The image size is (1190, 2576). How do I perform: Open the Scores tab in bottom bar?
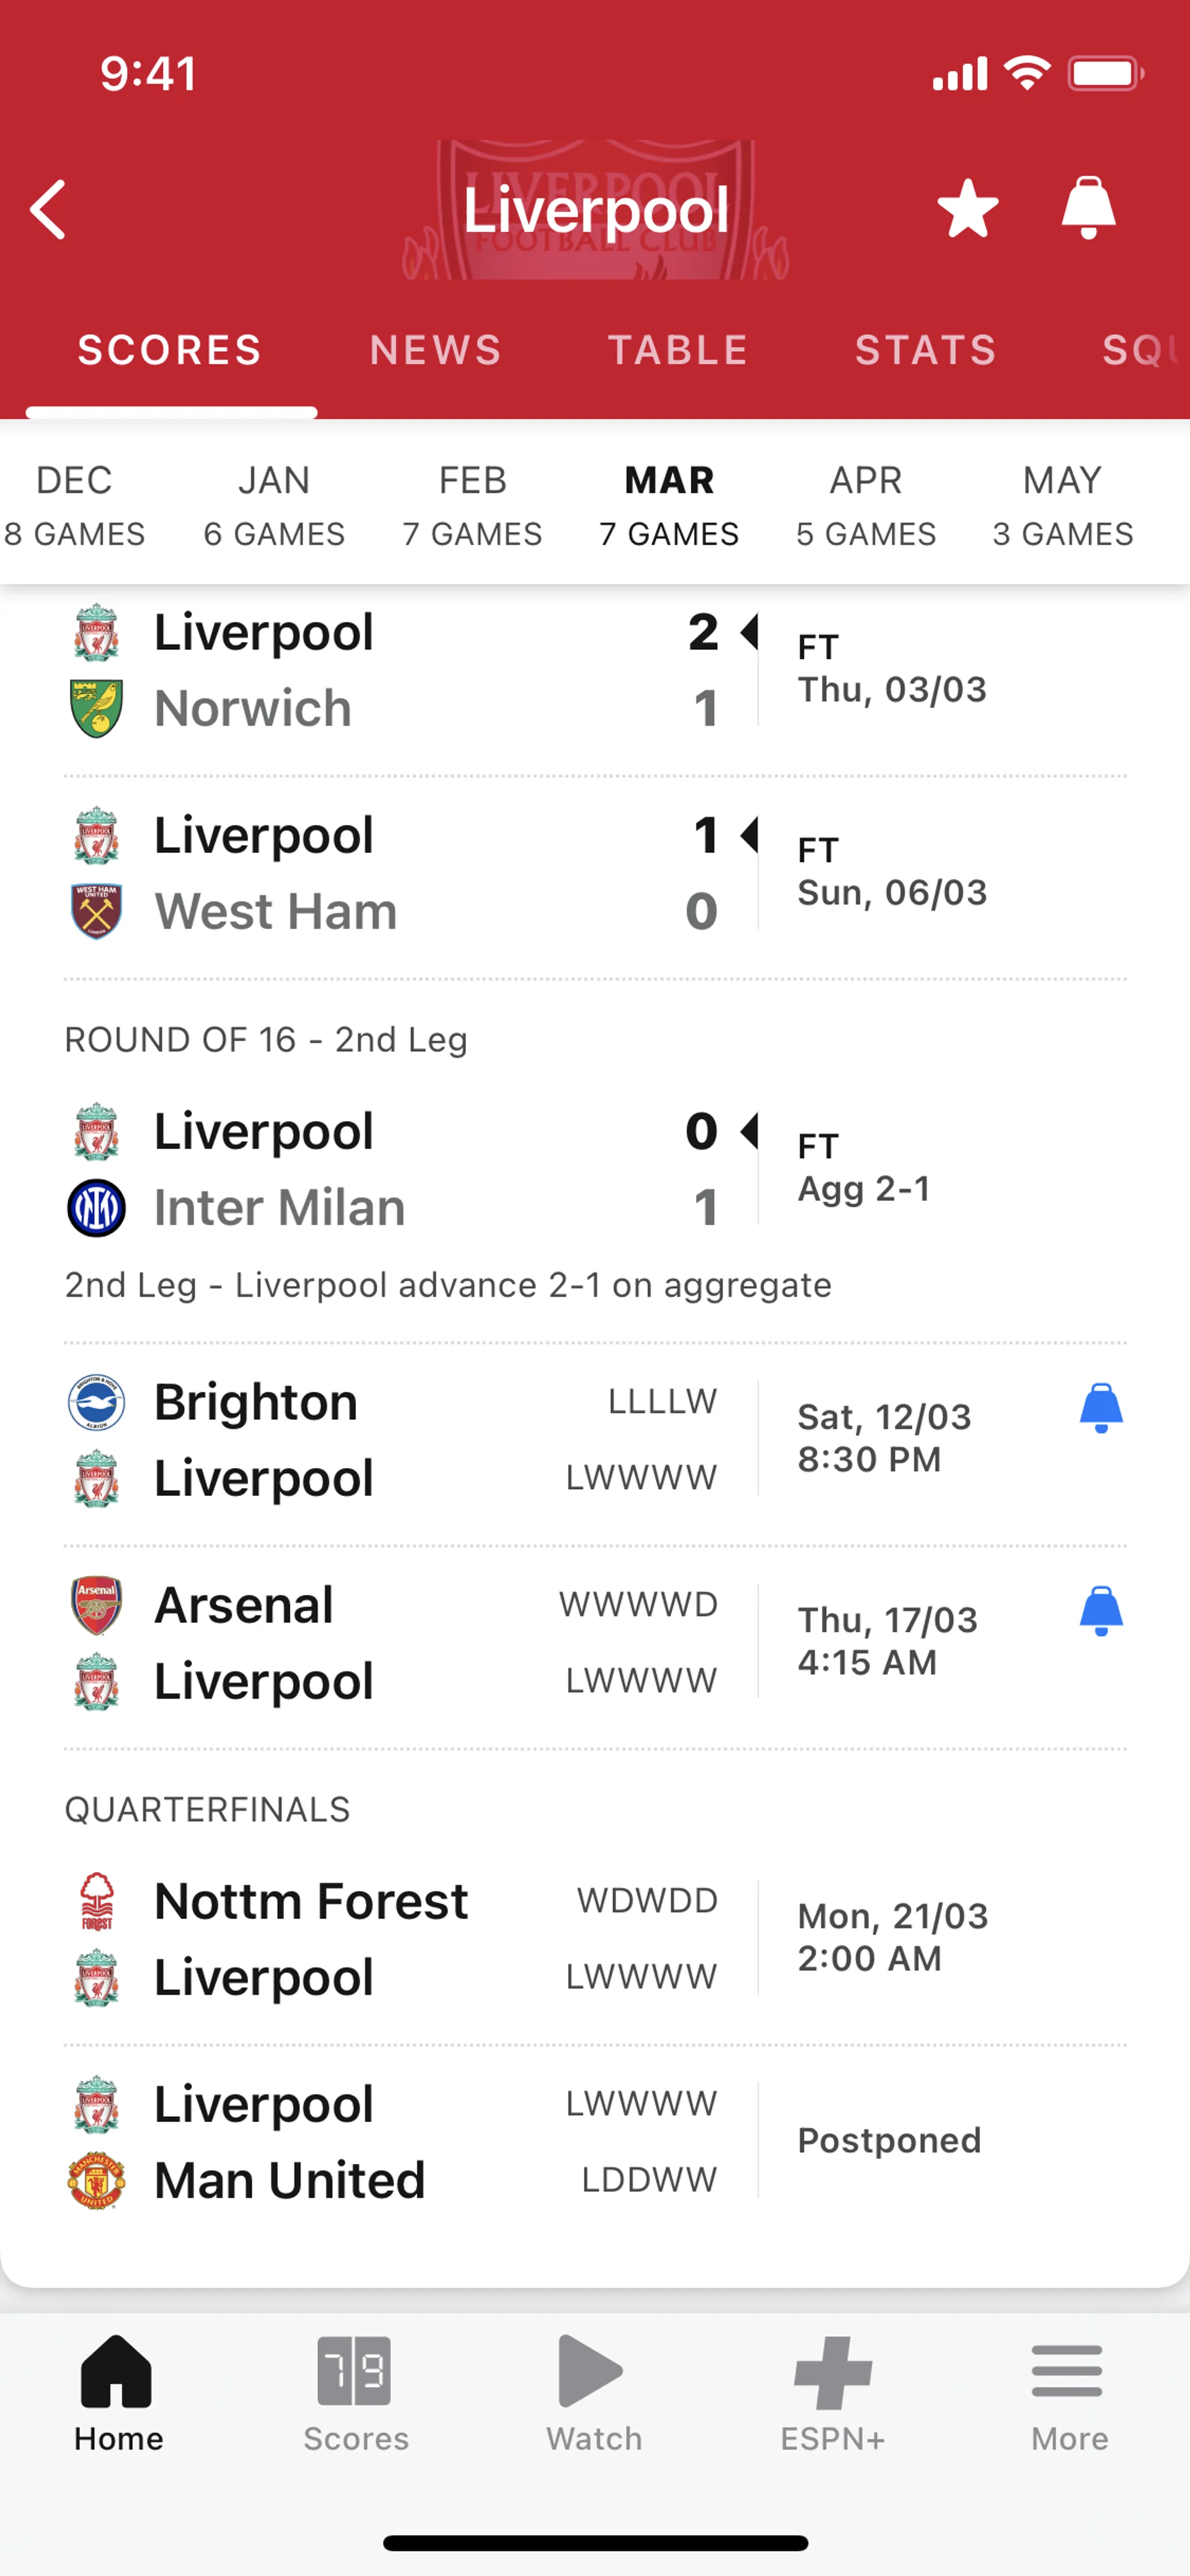(356, 2394)
